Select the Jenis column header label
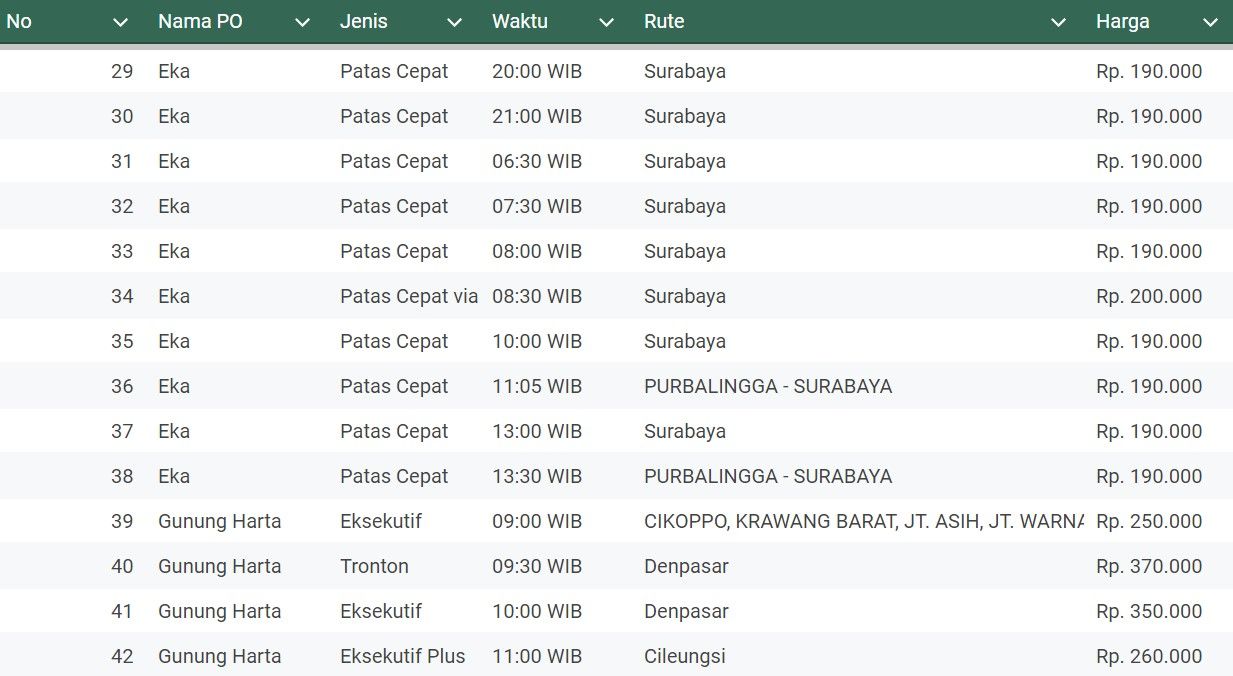Viewport: 1233px width, 676px height. pyautogui.click(x=364, y=21)
